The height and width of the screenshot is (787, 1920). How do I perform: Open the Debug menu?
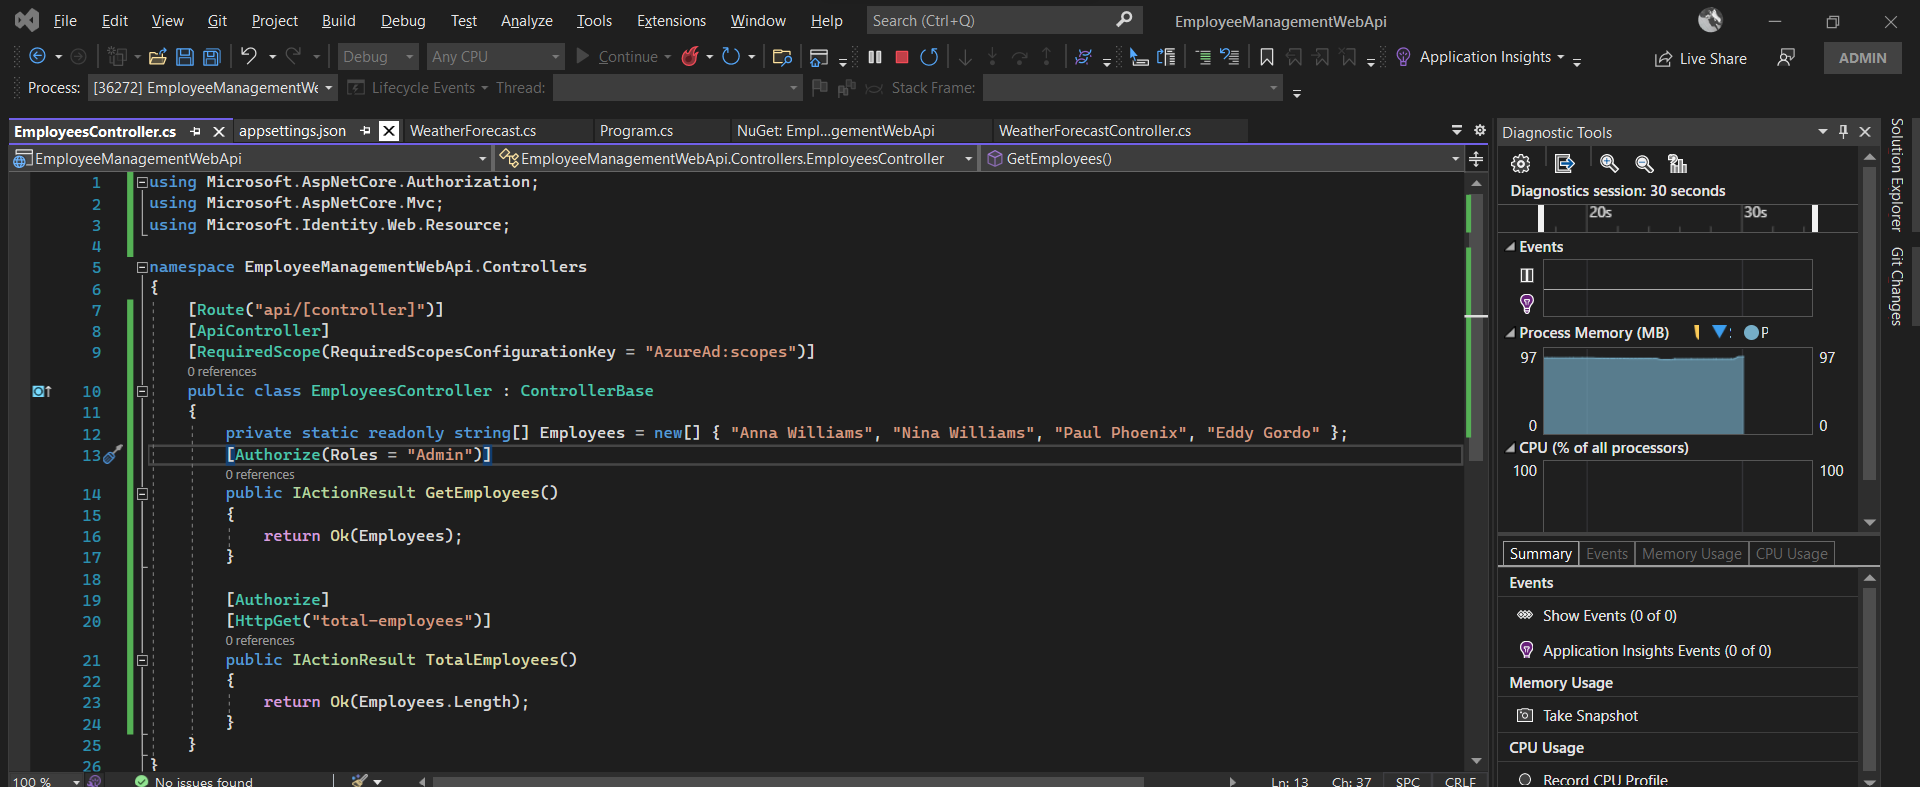tap(403, 20)
